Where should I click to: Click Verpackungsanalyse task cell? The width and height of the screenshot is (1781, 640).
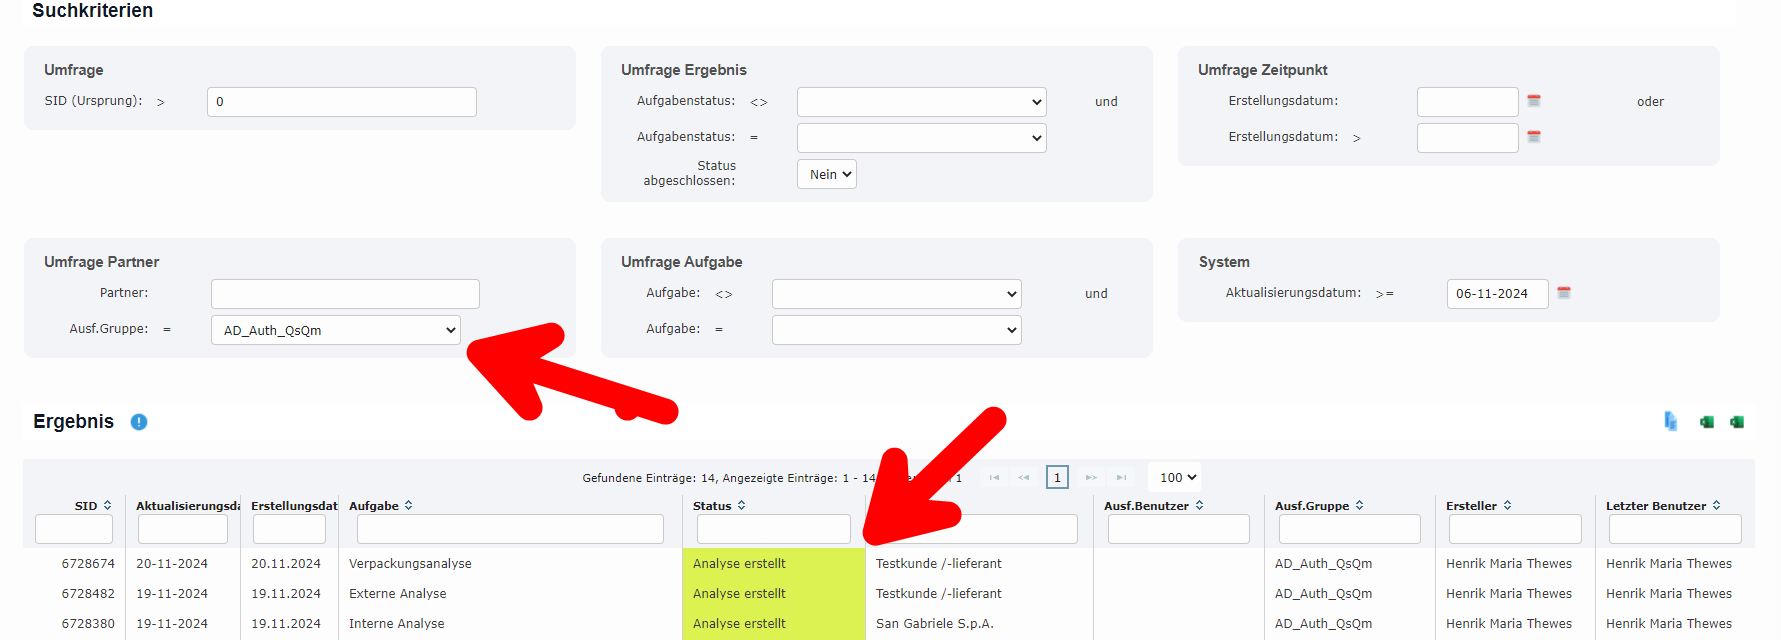pyautogui.click(x=410, y=564)
